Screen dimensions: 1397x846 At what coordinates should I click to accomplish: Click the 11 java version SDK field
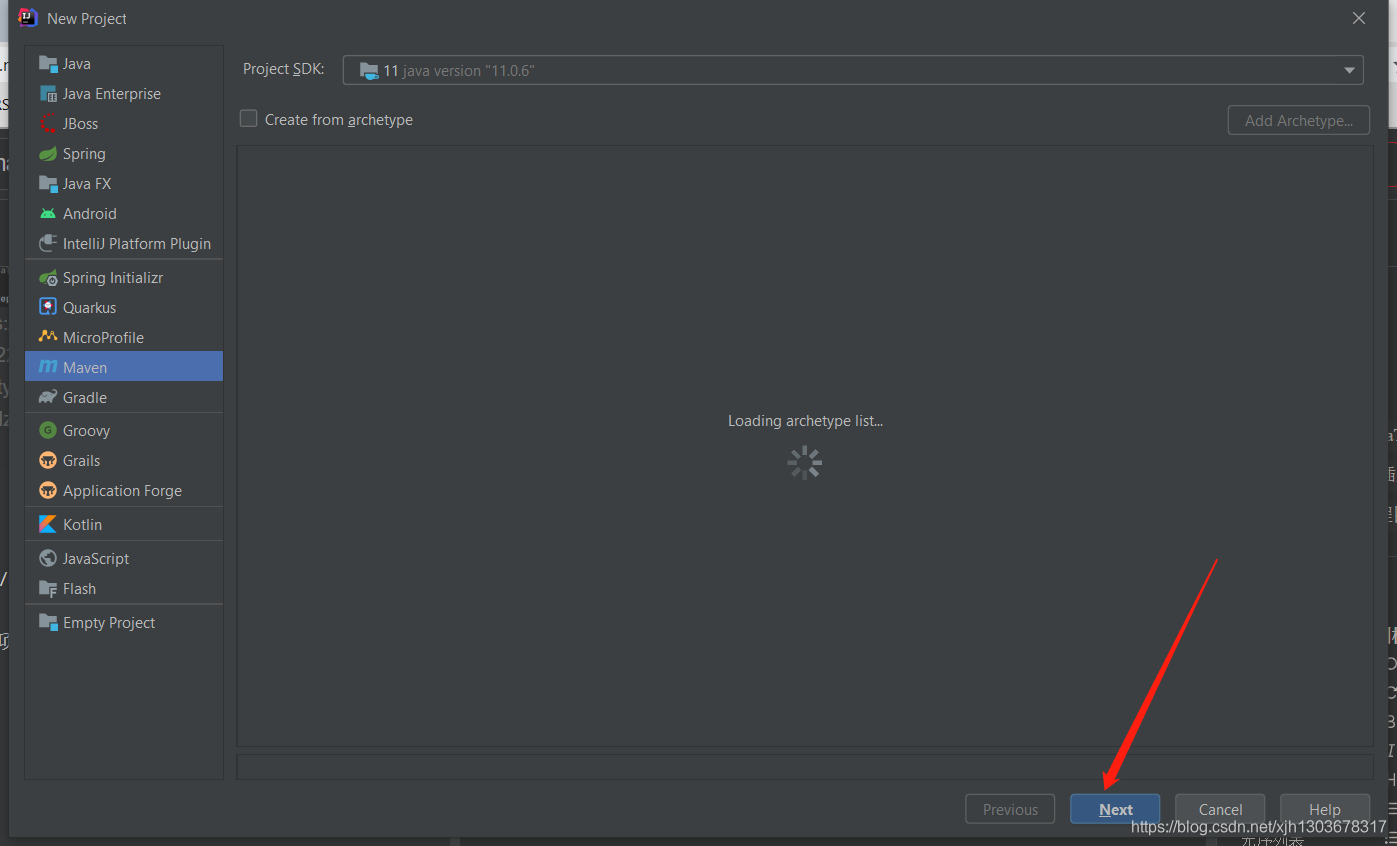click(853, 70)
